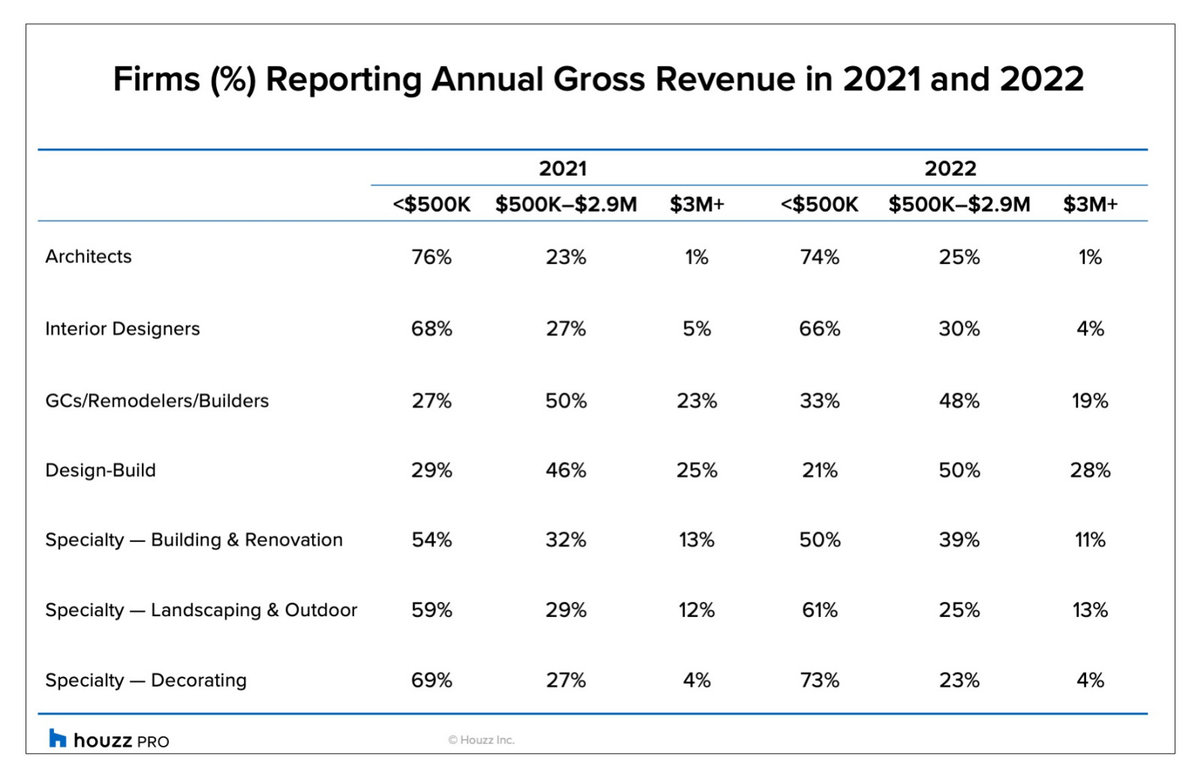The width and height of the screenshot is (1200, 779).
Task: Click Building & Renovation 32% cell
Action: pos(566,540)
